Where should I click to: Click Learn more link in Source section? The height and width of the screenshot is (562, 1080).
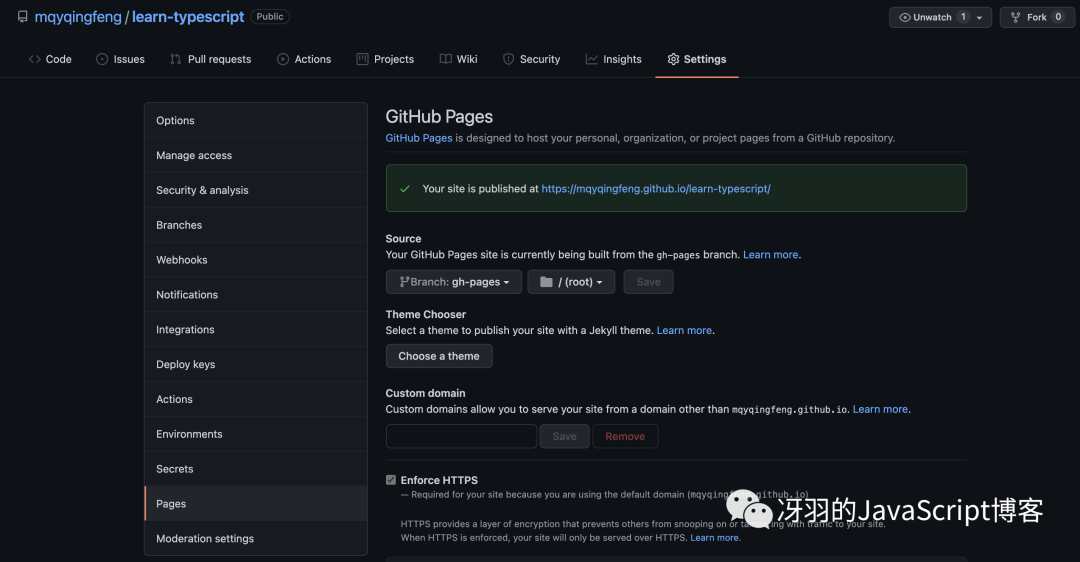pyautogui.click(x=770, y=255)
